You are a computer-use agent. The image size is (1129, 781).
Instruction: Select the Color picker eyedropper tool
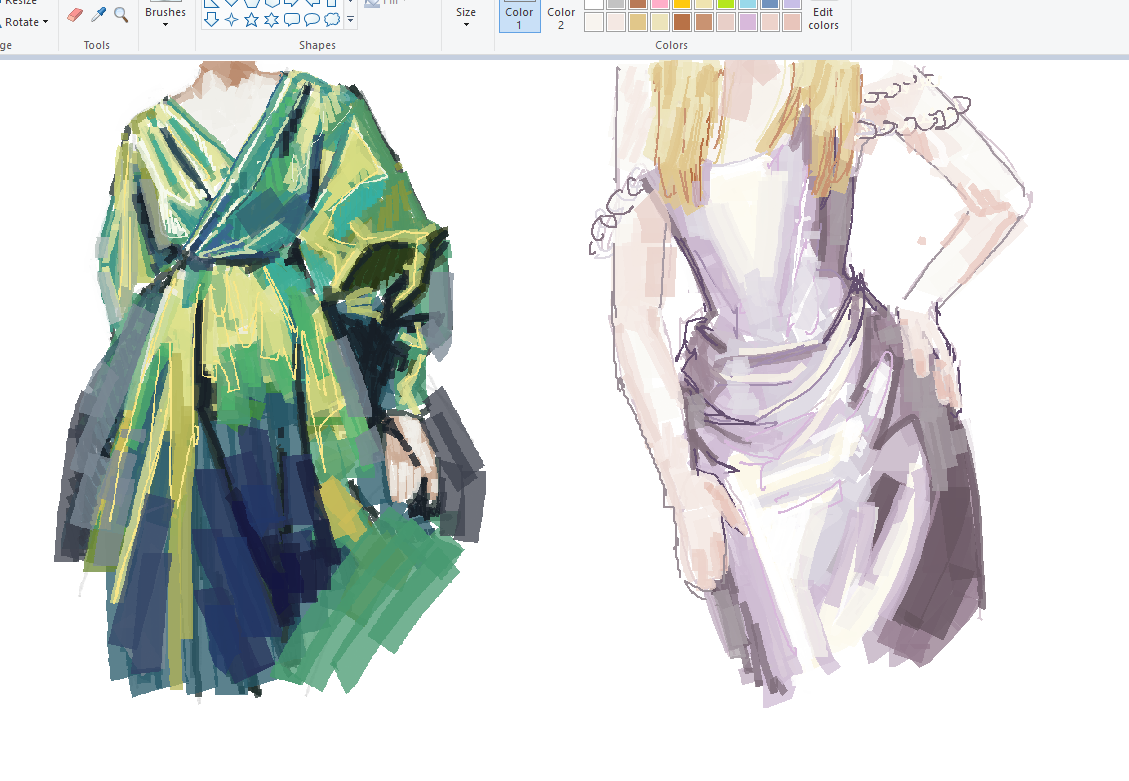click(99, 15)
